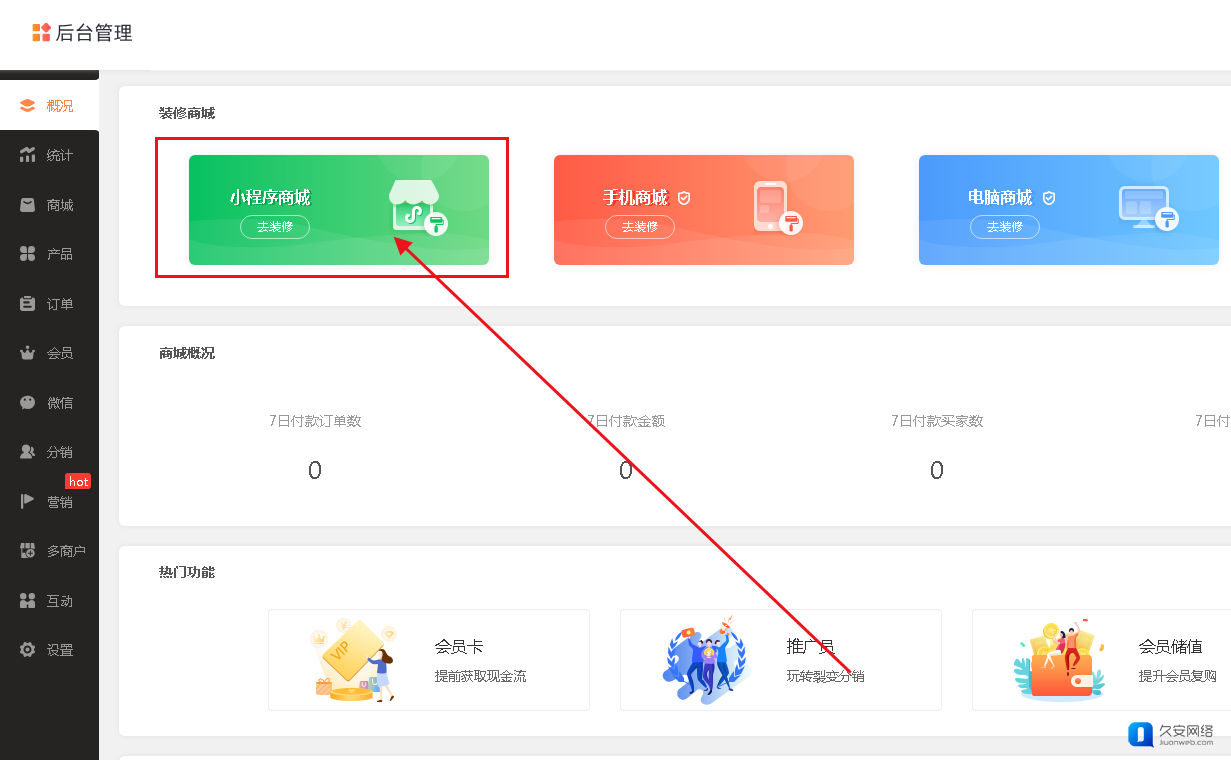The width and height of the screenshot is (1231, 760).
Task: Open the 设置 settings gear icon
Action: [28, 650]
